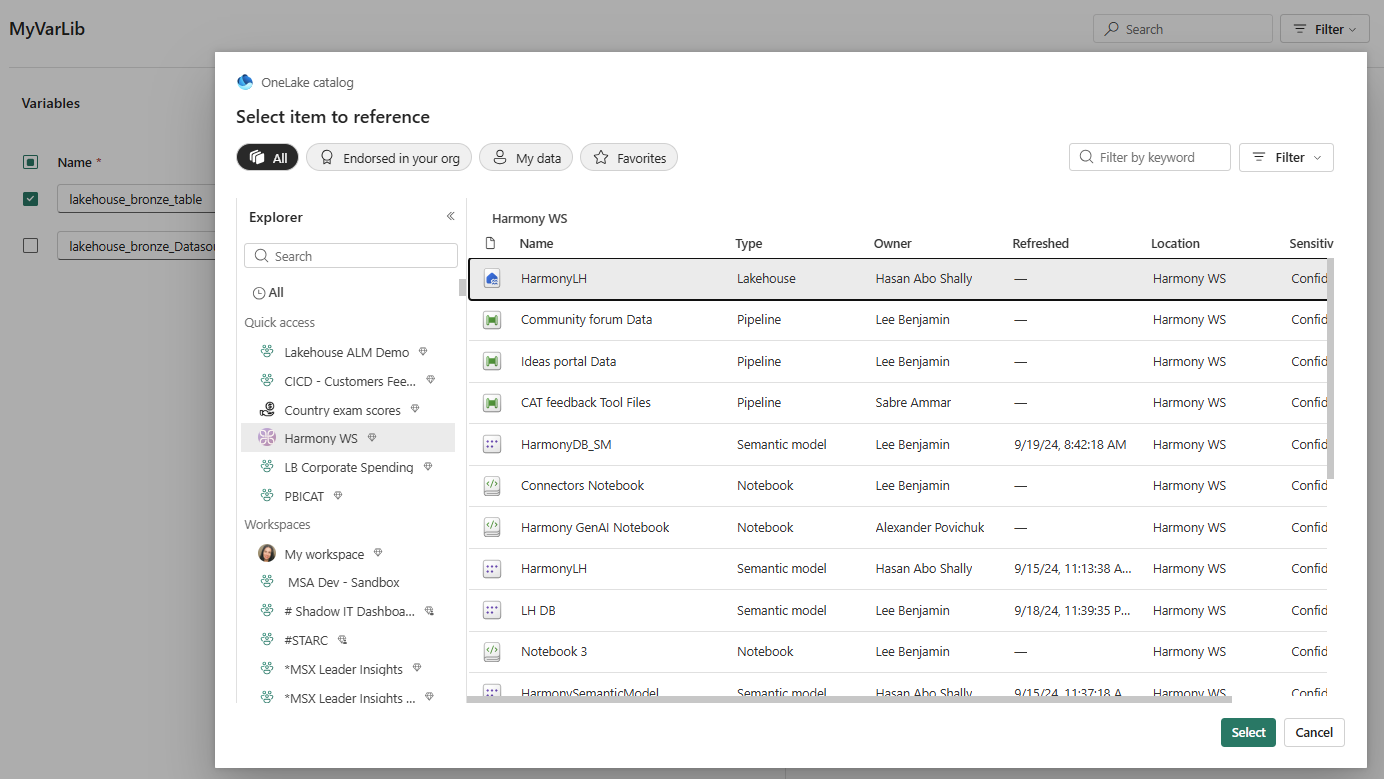Switch to the Favorites tab
The image size is (1384, 779).
(629, 158)
